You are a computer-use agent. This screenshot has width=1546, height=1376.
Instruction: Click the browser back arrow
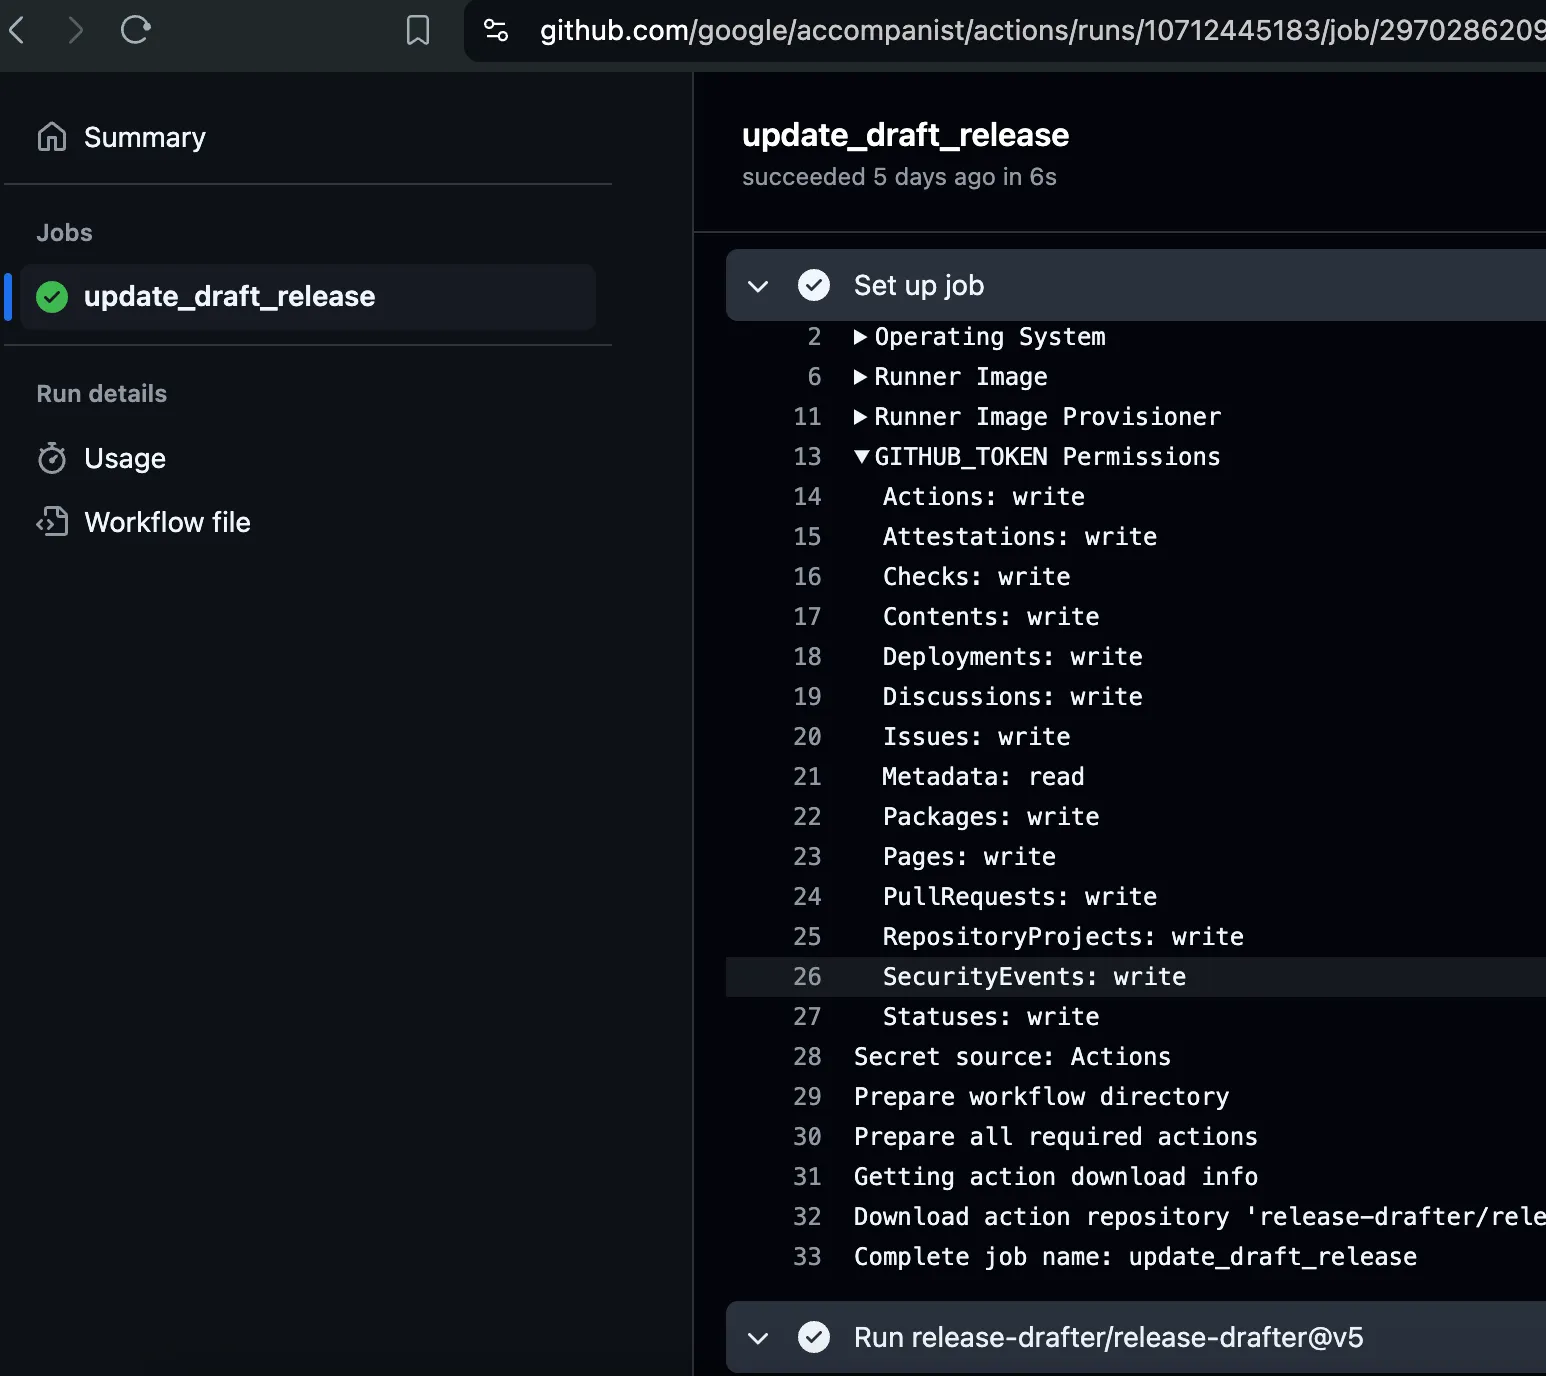tap(17, 30)
